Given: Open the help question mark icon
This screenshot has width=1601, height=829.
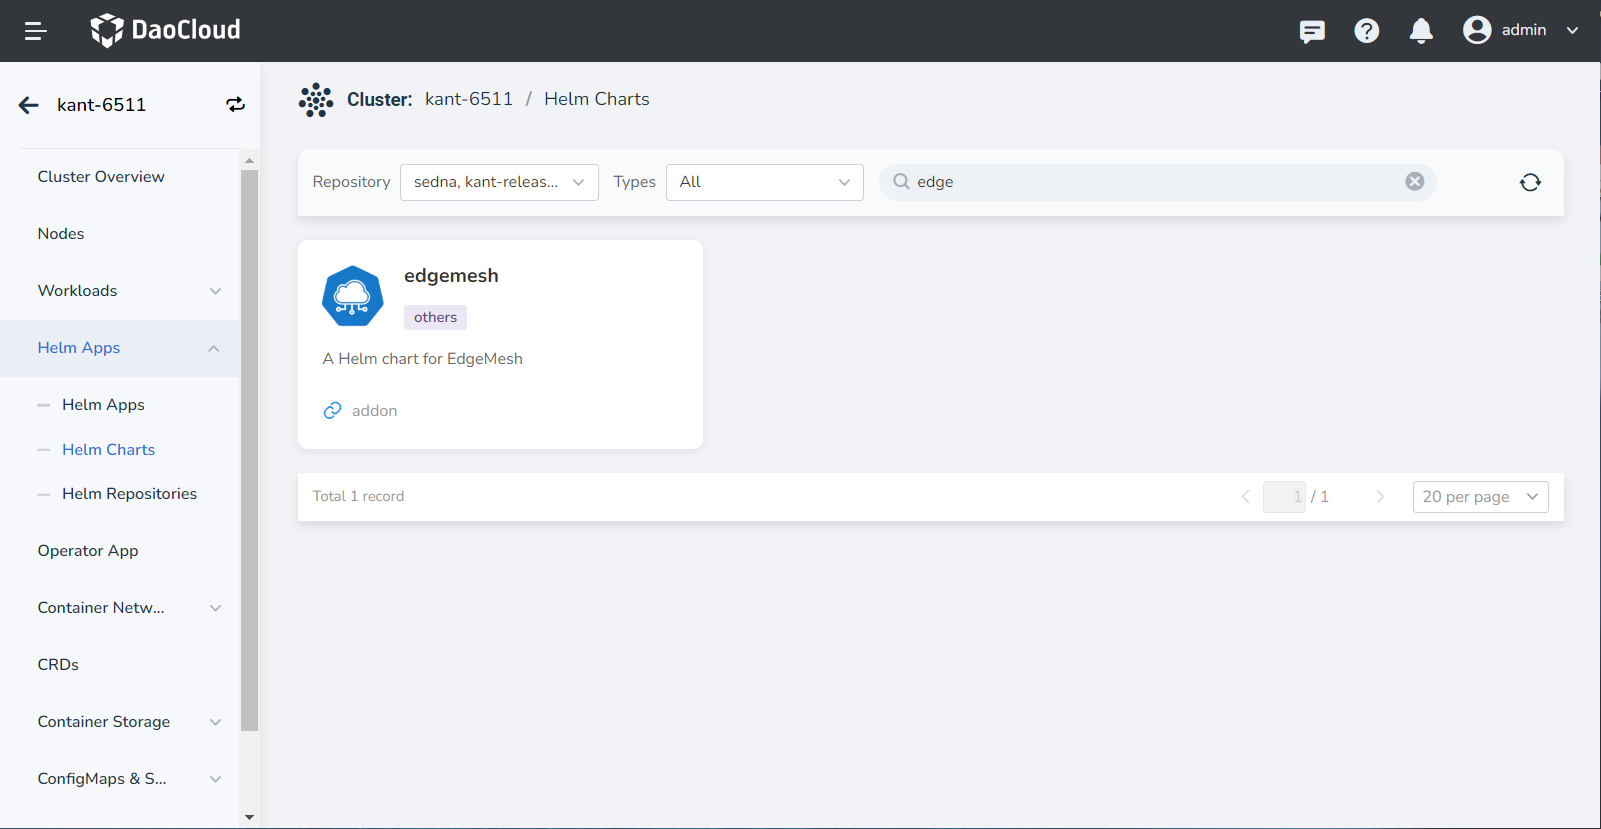Looking at the screenshot, I should [1366, 31].
